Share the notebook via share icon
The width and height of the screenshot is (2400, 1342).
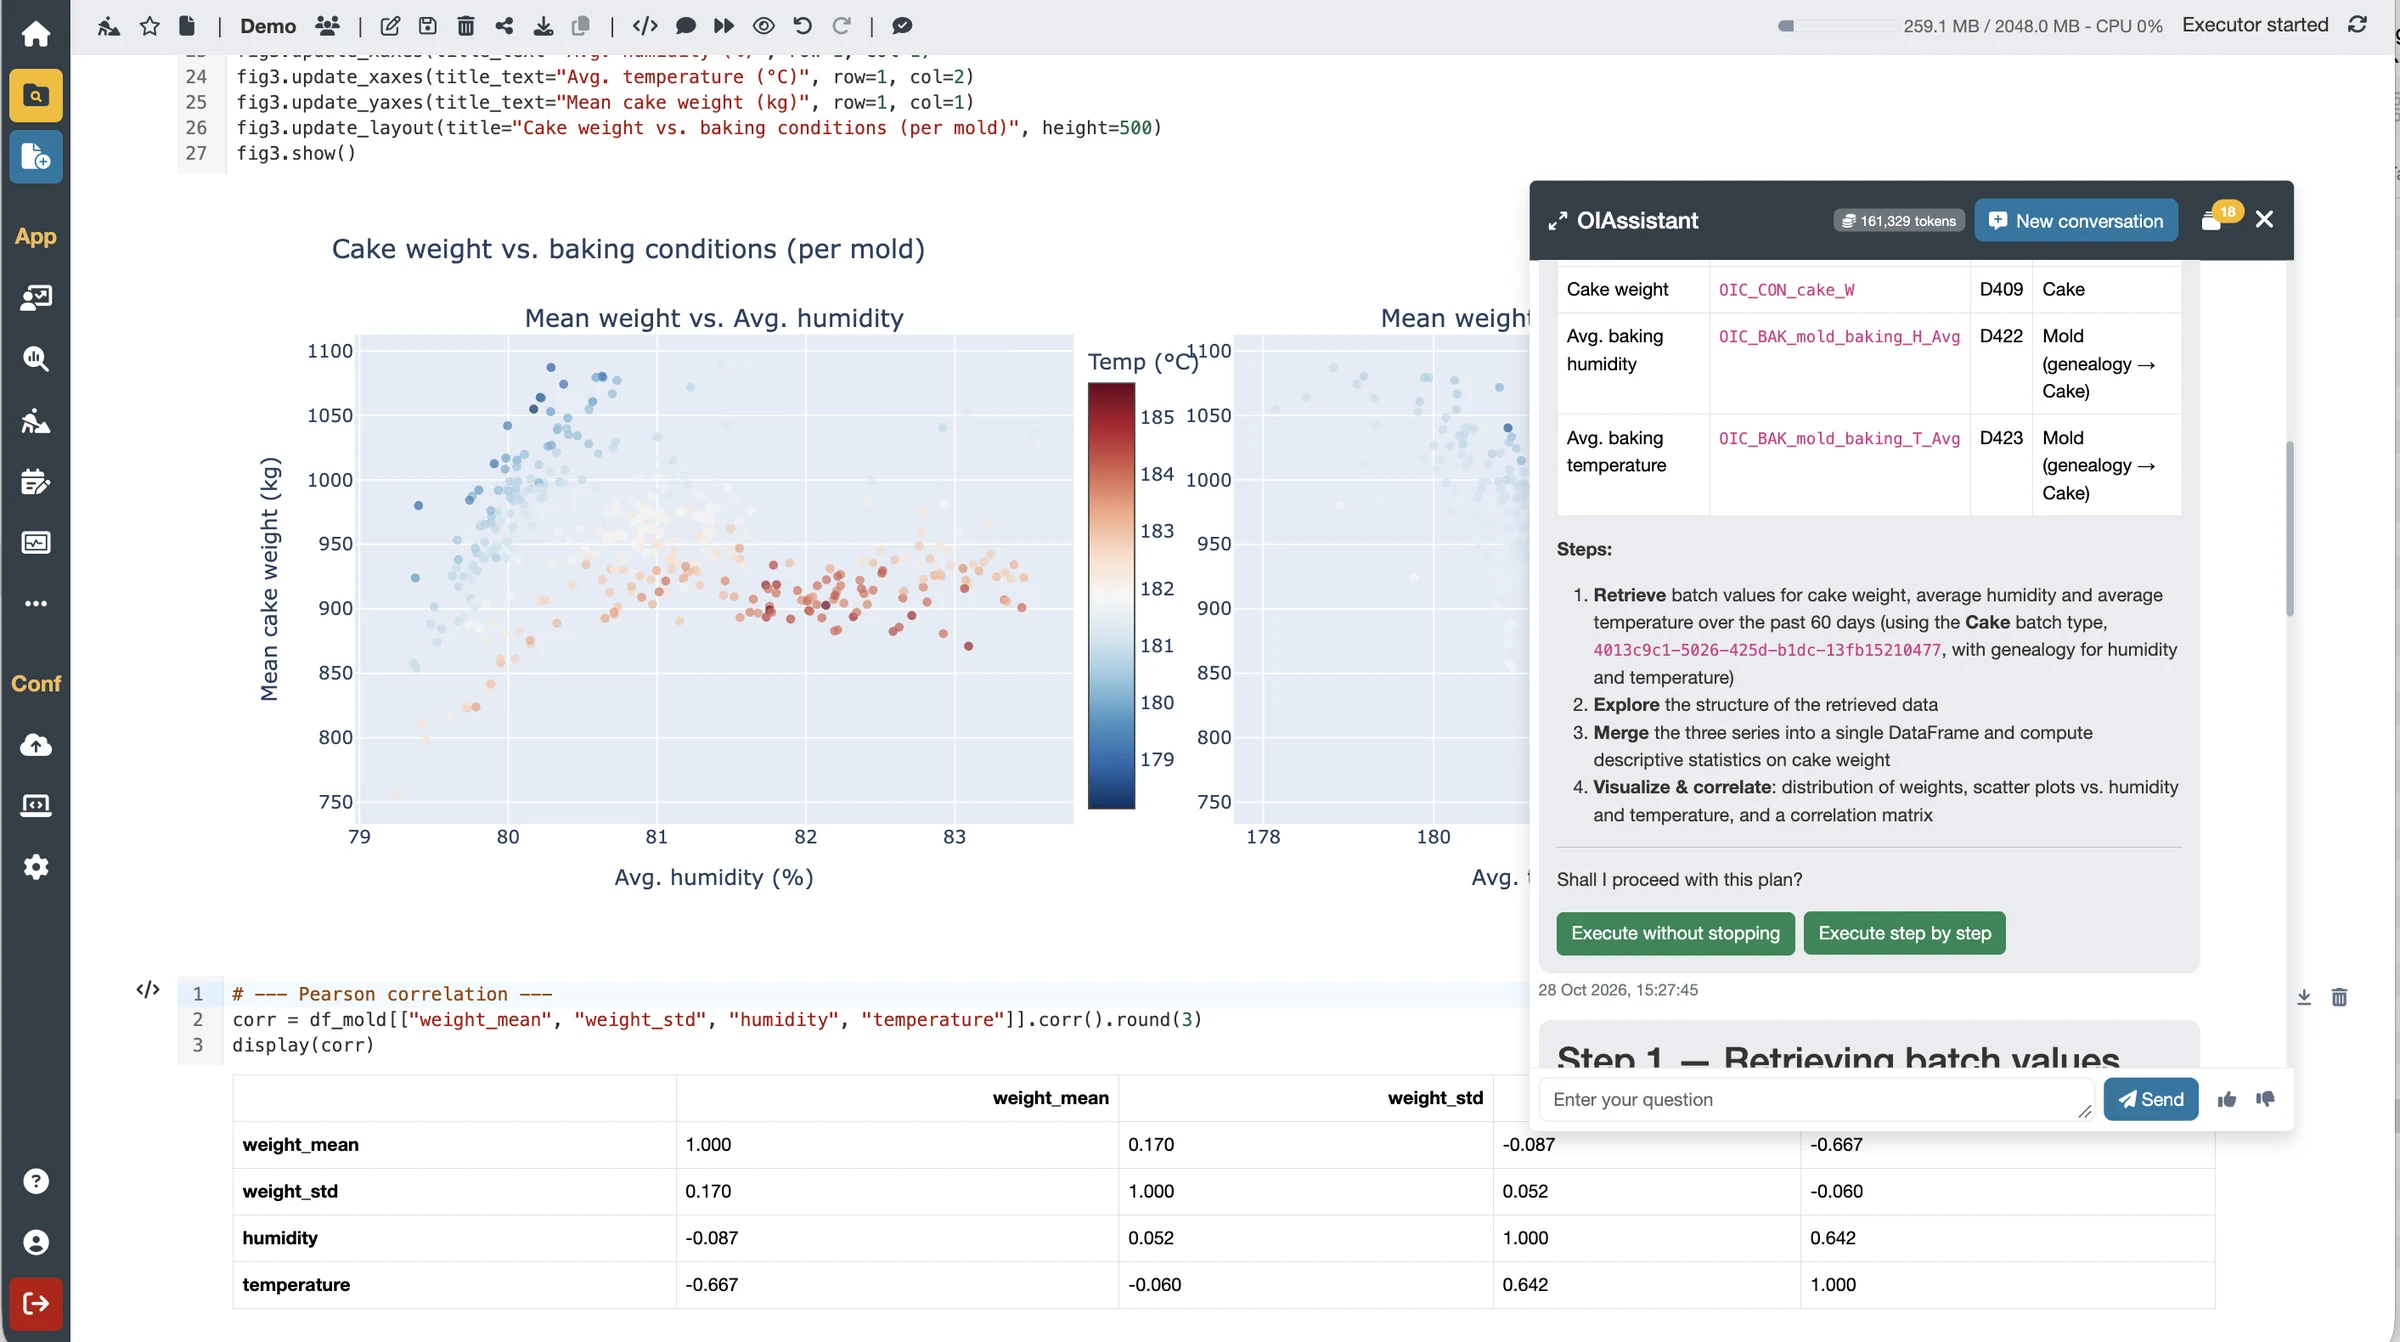(504, 26)
